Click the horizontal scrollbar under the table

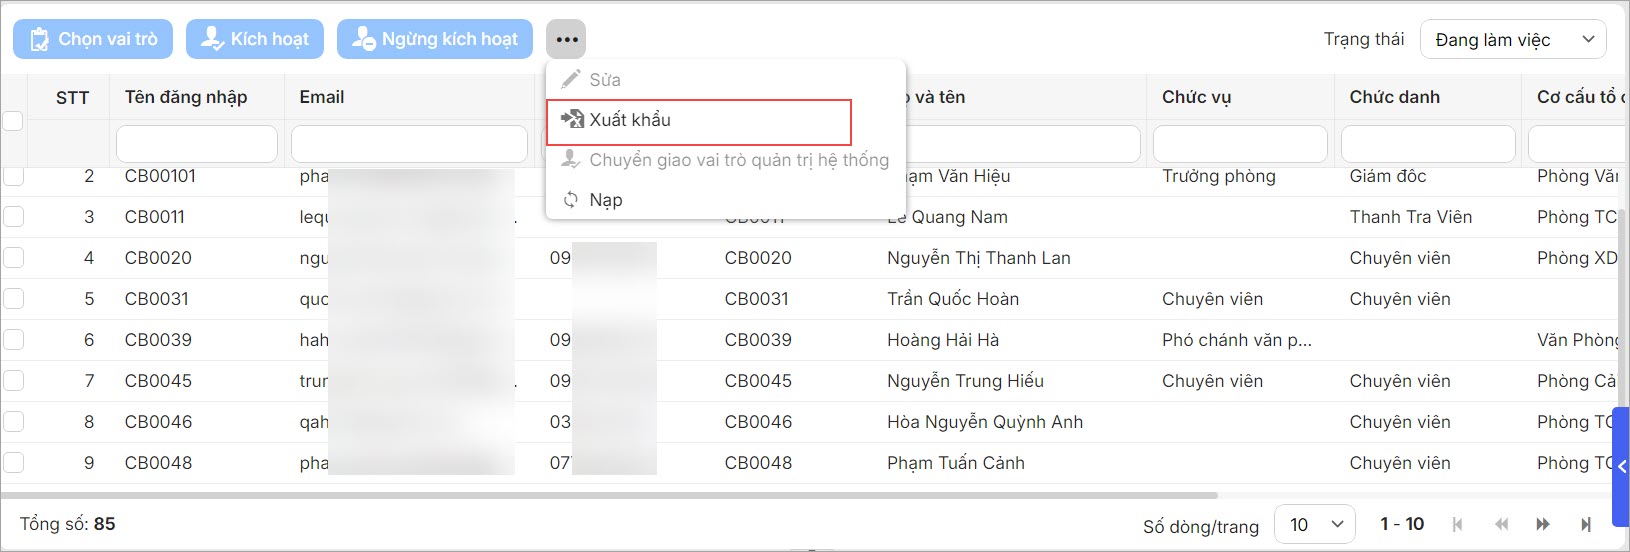[x=609, y=495]
